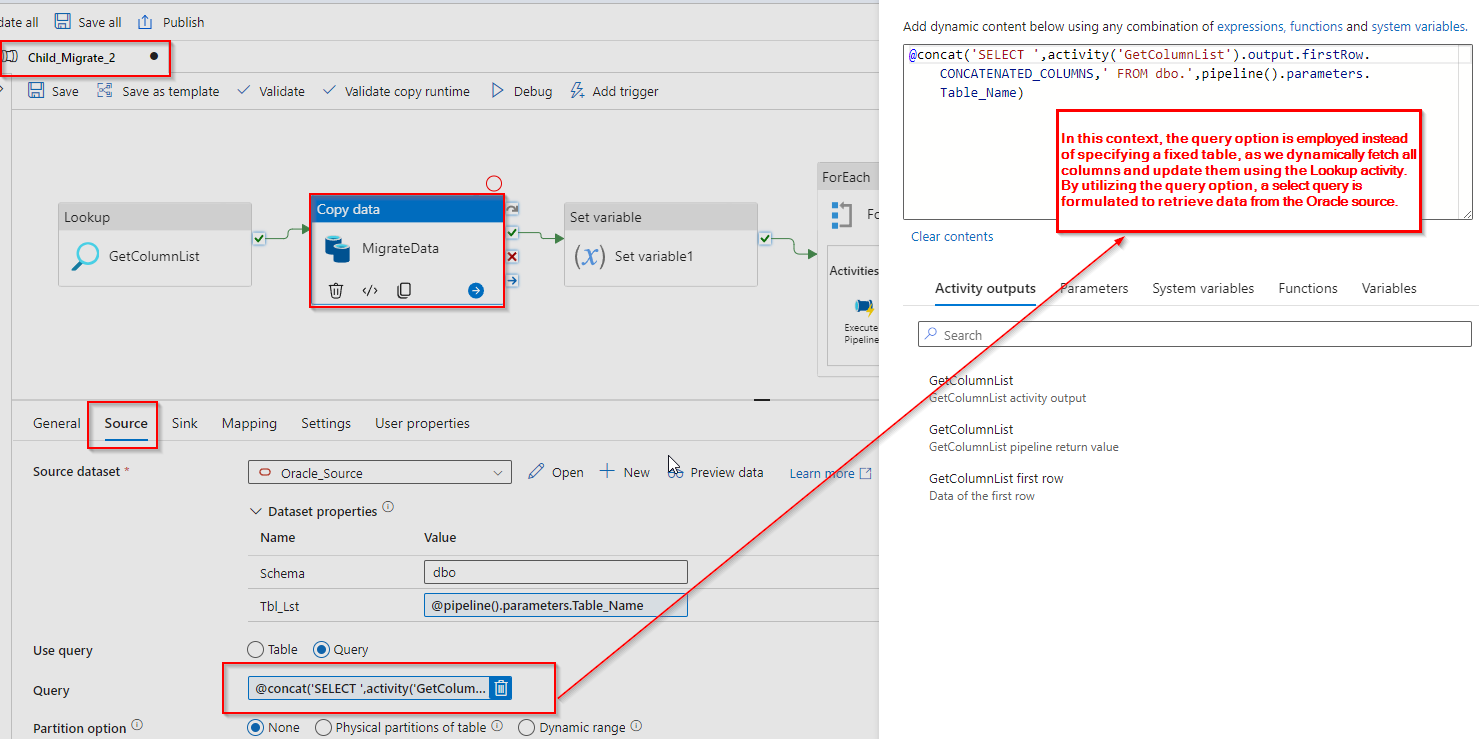Image resolution: width=1479 pixels, height=739 pixels.
Task: Click the Execute Pipeline icon inside ForEach
Action: [864, 307]
